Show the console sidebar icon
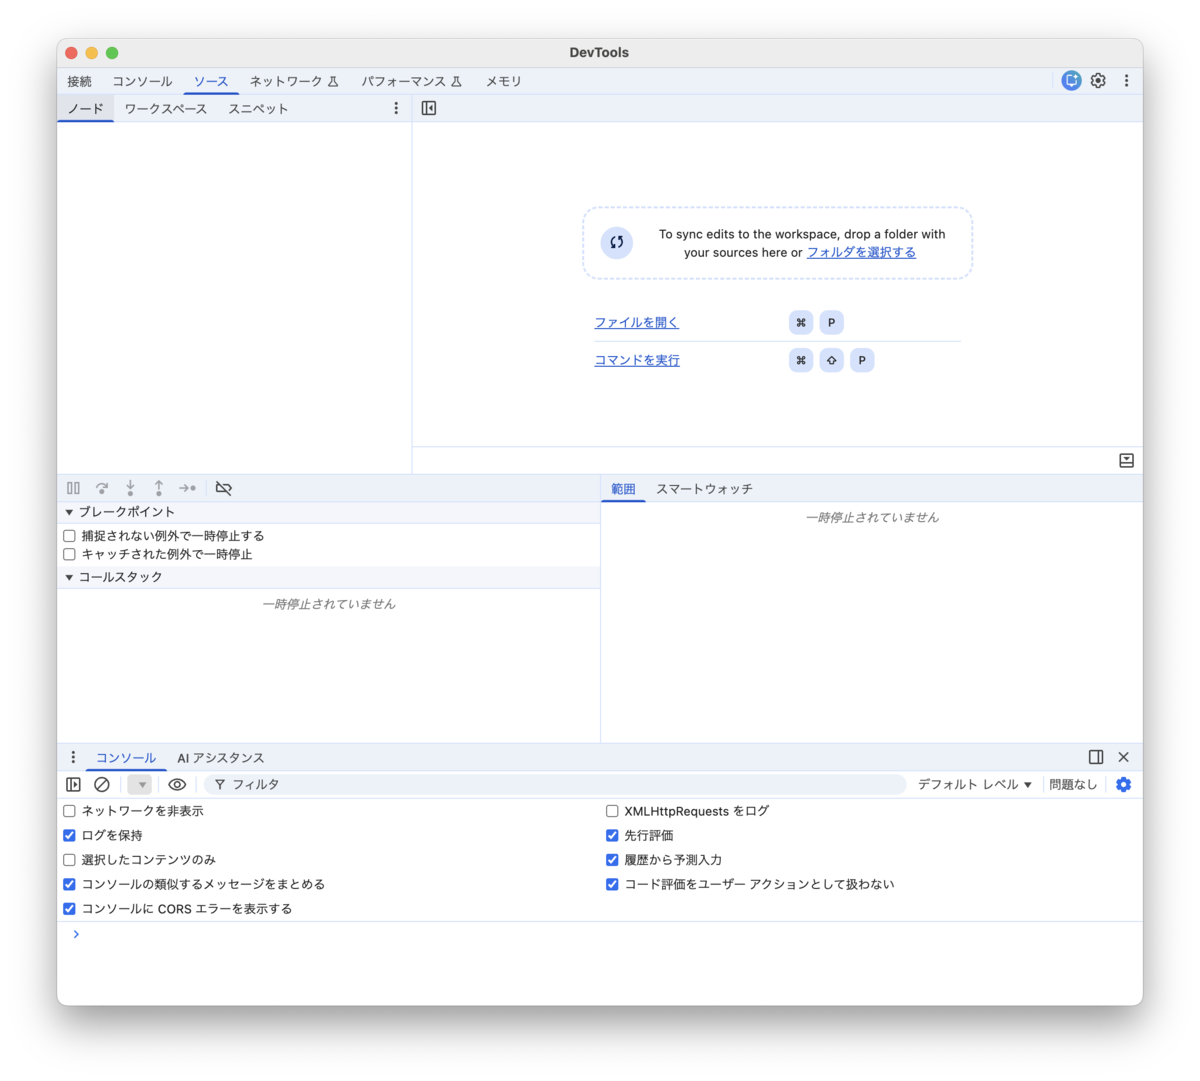 tap(73, 785)
